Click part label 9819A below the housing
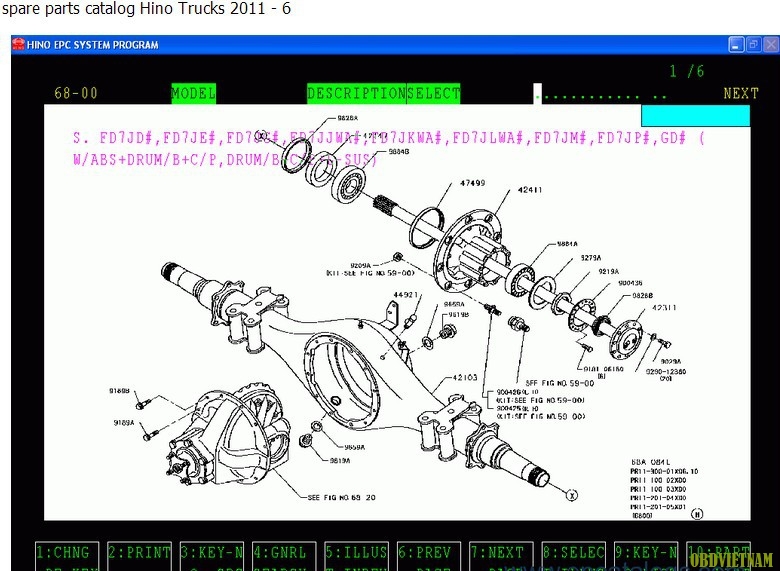Image resolution: width=780 pixels, height=571 pixels. click(x=340, y=461)
